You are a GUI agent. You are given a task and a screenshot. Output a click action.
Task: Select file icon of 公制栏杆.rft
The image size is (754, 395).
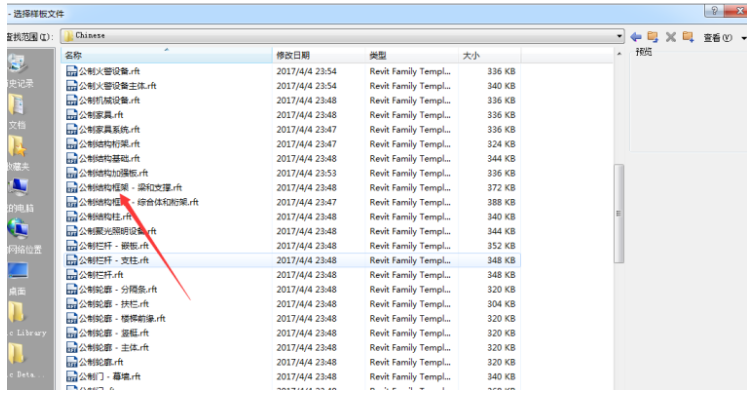click(72, 275)
